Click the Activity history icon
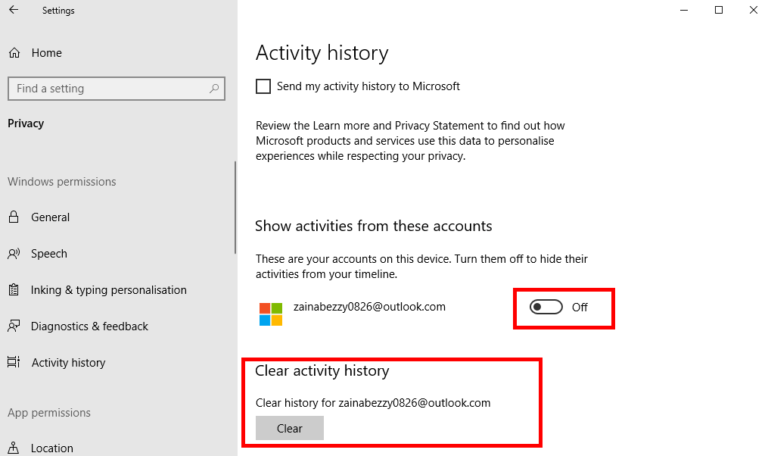The height and width of the screenshot is (456, 768). pyautogui.click(x=14, y=362)
